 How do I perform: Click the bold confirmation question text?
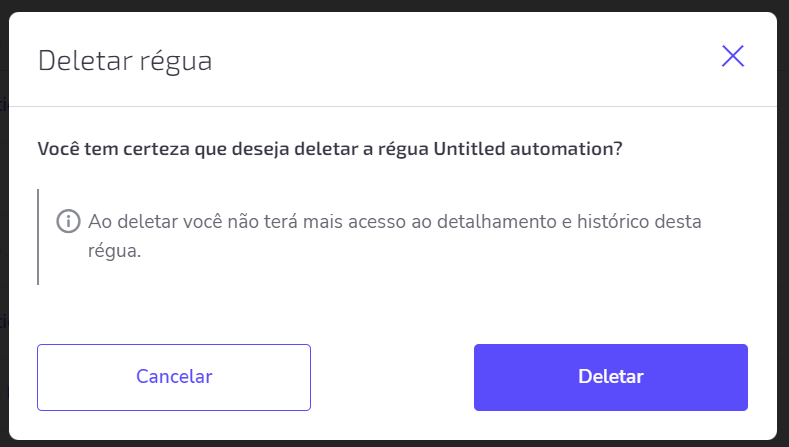[330, 149]
